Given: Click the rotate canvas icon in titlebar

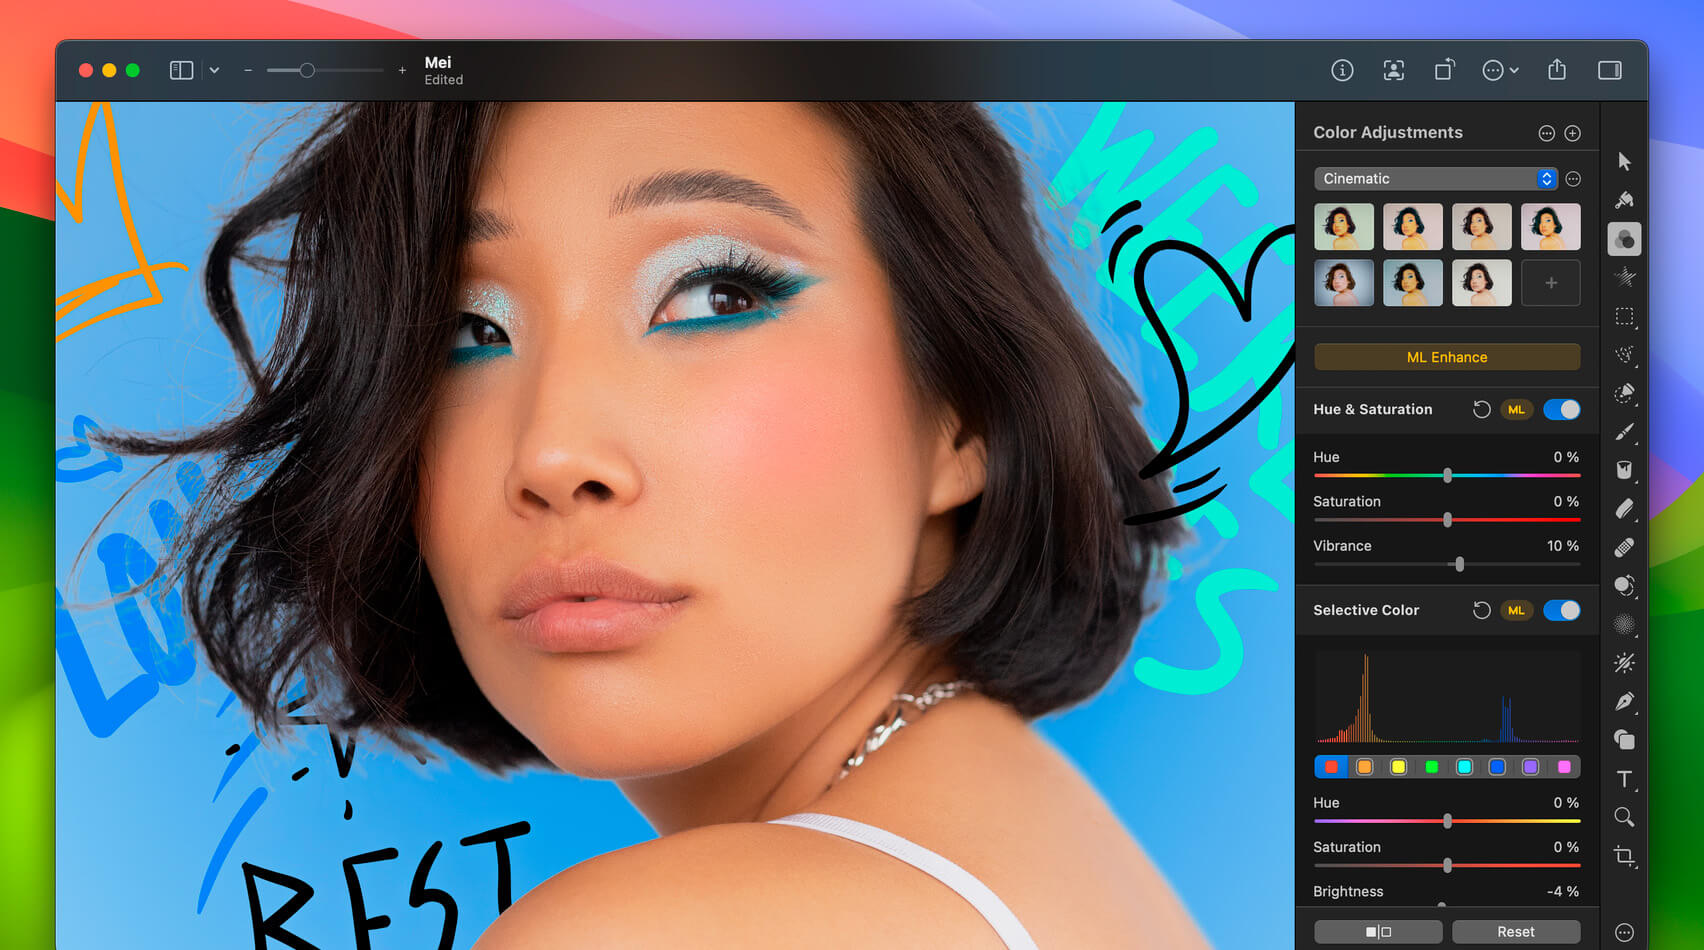Looking at the screenshot, I should point(1444,69).
